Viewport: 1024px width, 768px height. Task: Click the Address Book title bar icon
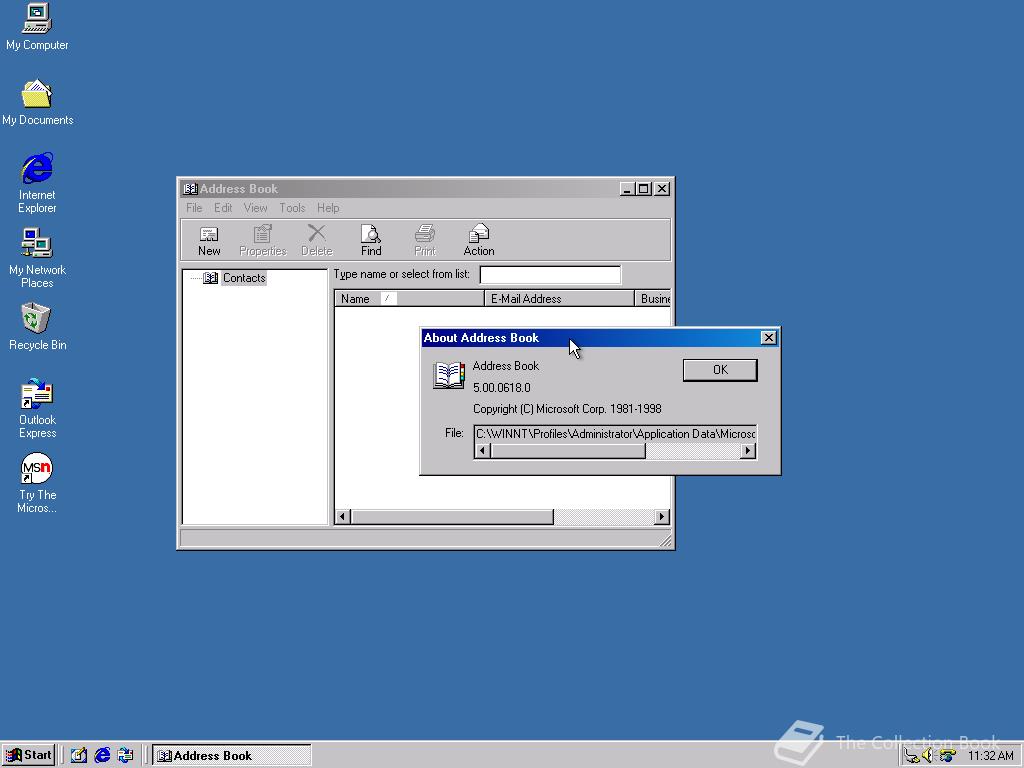tap(190, 189)
